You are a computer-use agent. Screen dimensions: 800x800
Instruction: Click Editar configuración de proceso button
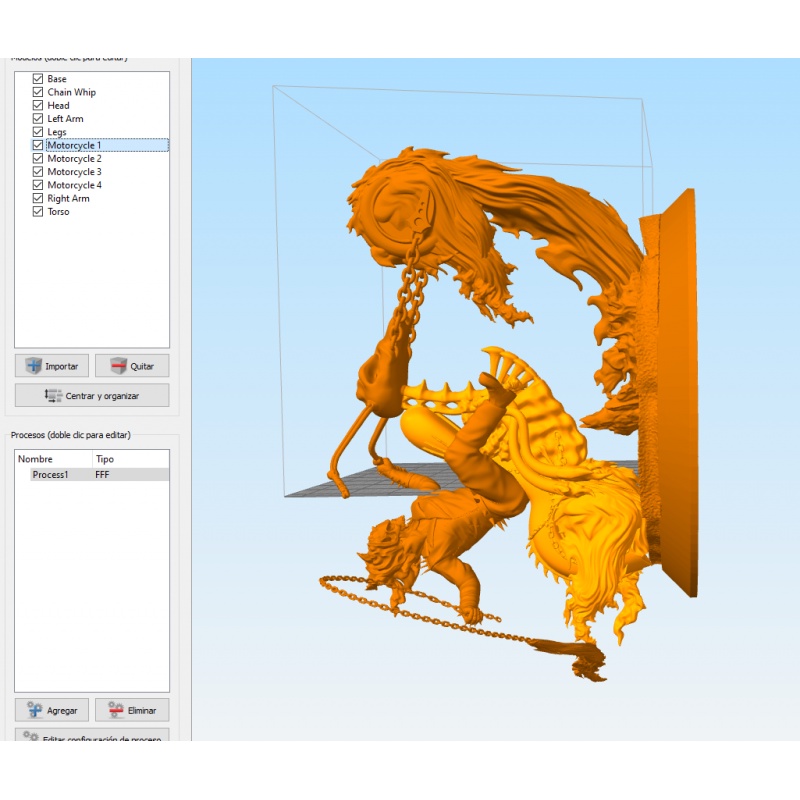[92, 736]
